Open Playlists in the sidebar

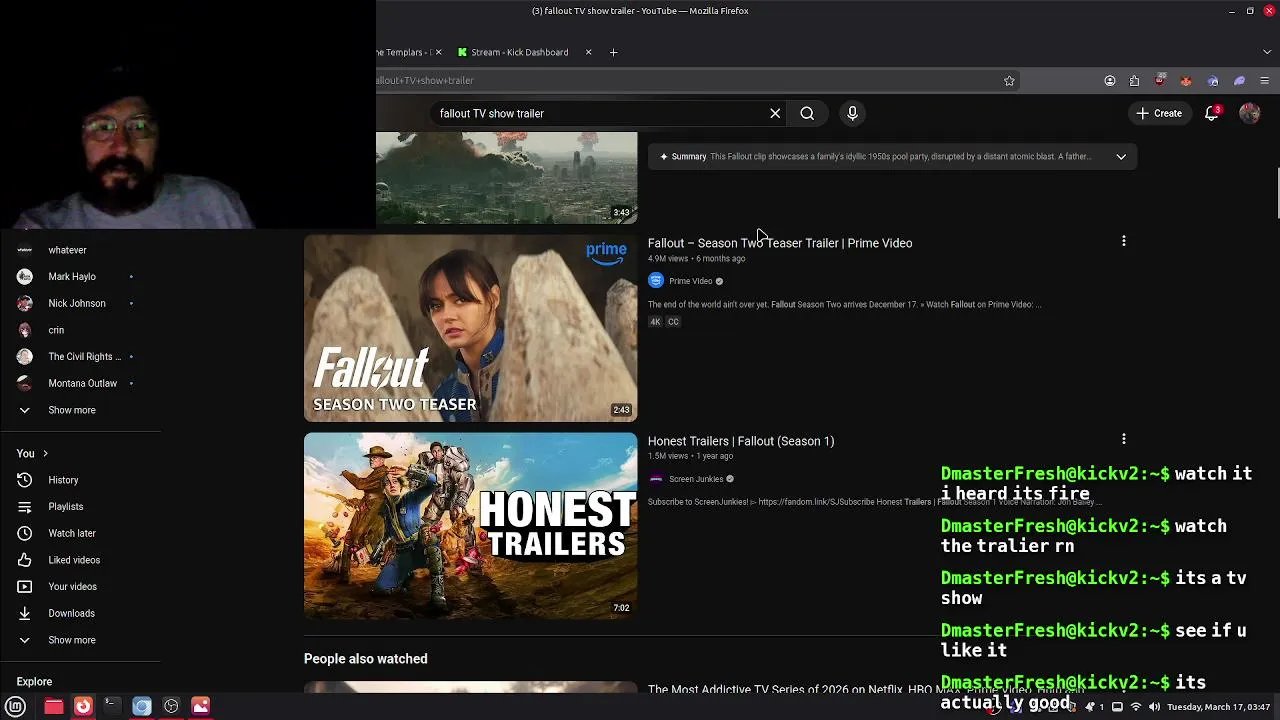pos(65,507)
